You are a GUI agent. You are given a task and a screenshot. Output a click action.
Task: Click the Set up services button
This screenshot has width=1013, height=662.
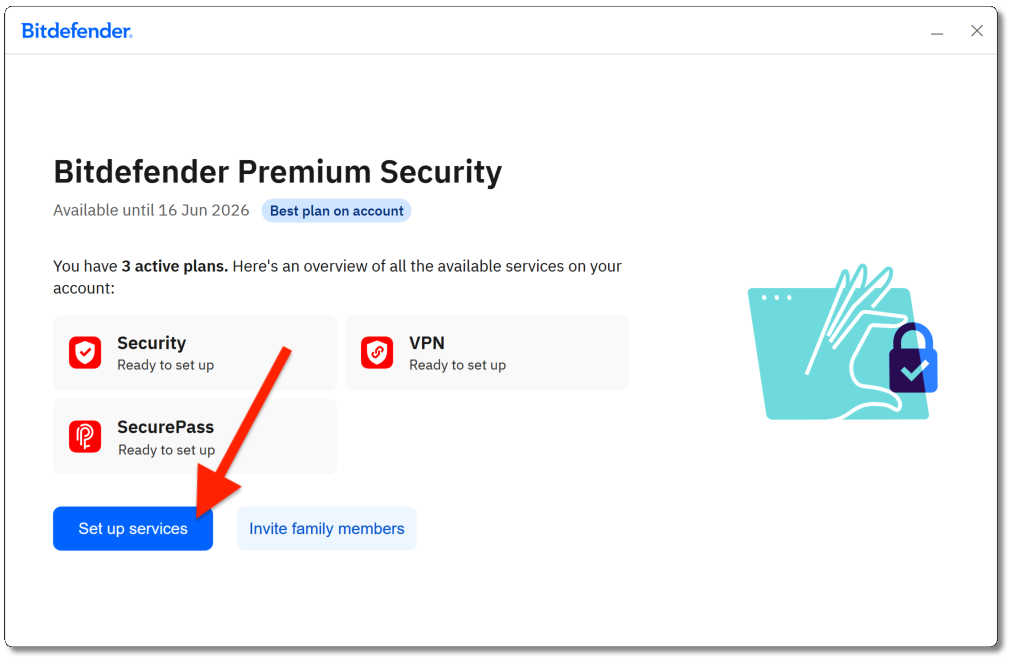click(132, 528)
